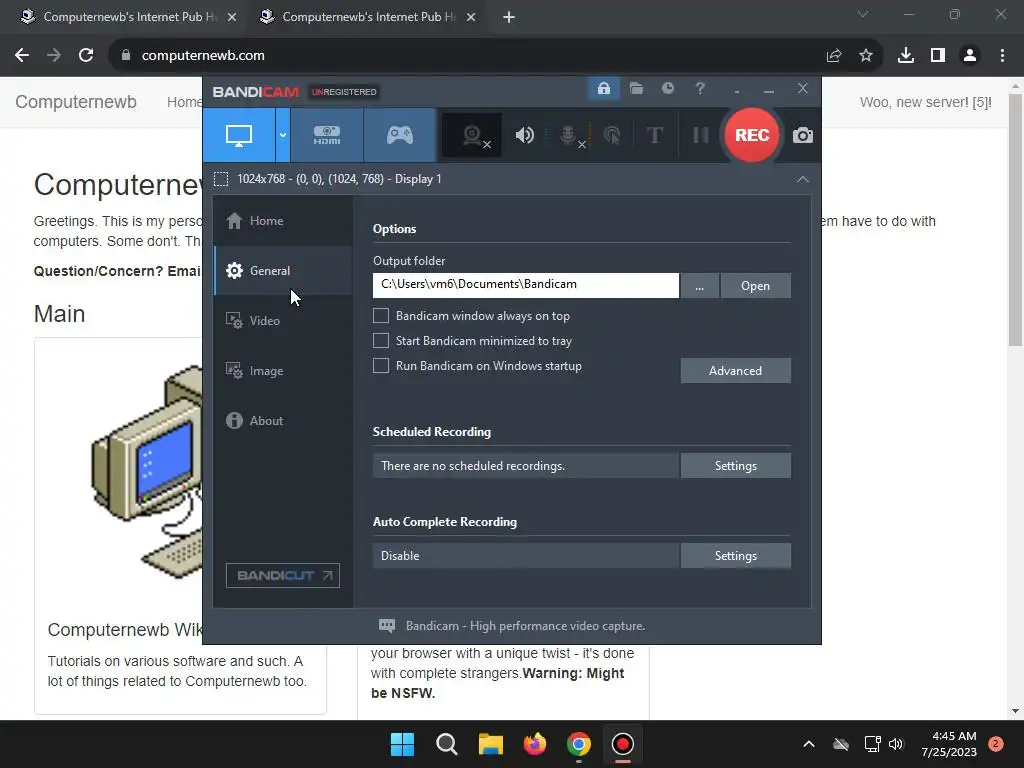Click Open next to output folder
Image resolution: width=1024 pixels, height=768 pixels.
(756, 285)
